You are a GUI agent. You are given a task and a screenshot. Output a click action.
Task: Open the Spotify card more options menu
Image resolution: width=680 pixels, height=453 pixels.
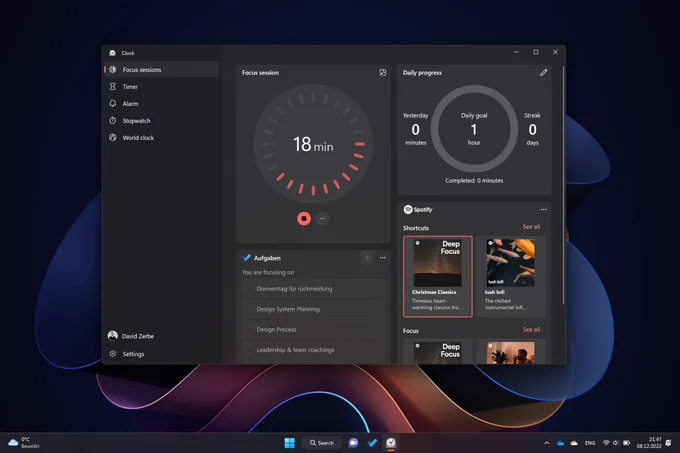click(543, 209)
